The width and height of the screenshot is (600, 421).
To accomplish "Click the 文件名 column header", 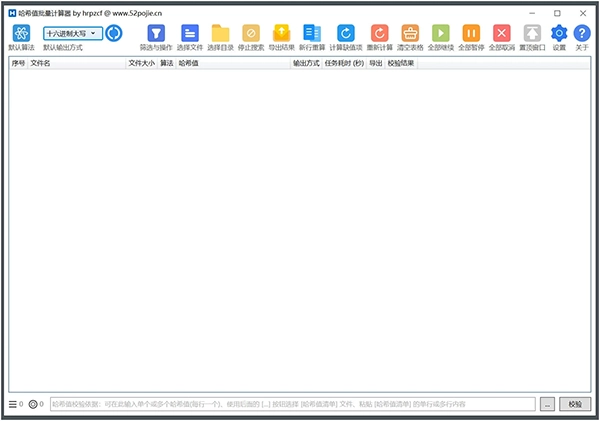I will click(75, 63).
